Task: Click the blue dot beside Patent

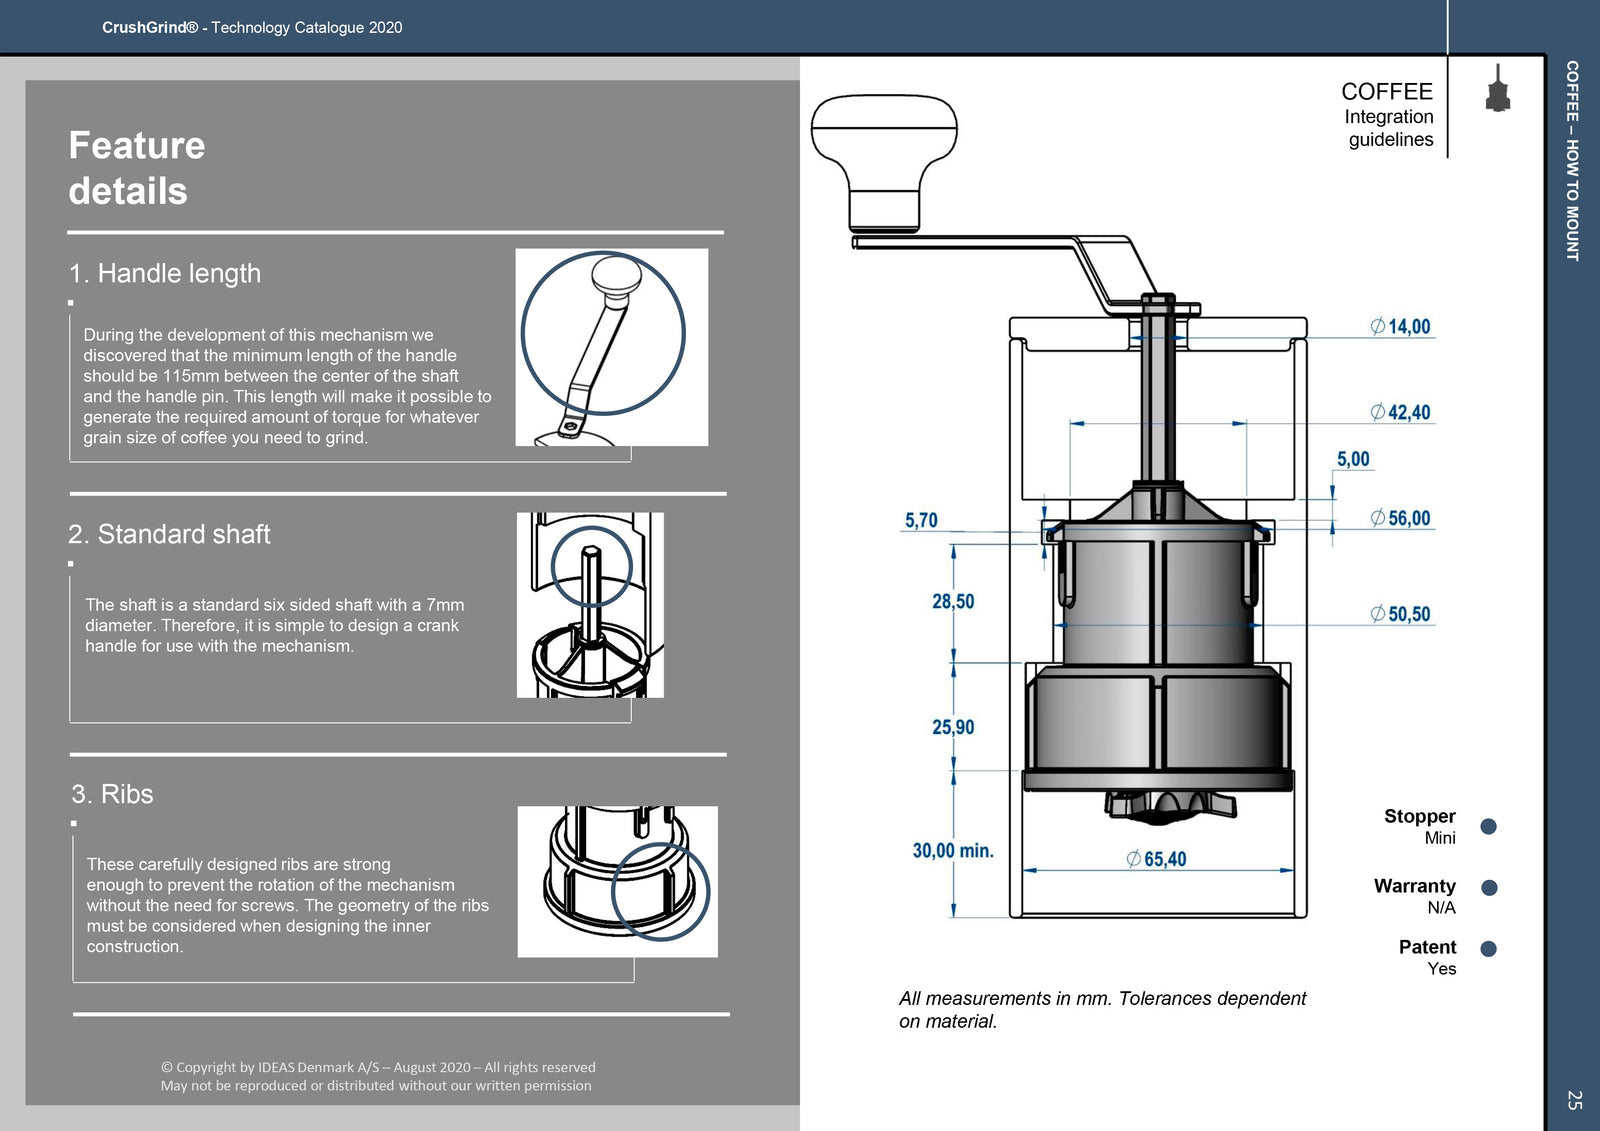Action: 1488,948
